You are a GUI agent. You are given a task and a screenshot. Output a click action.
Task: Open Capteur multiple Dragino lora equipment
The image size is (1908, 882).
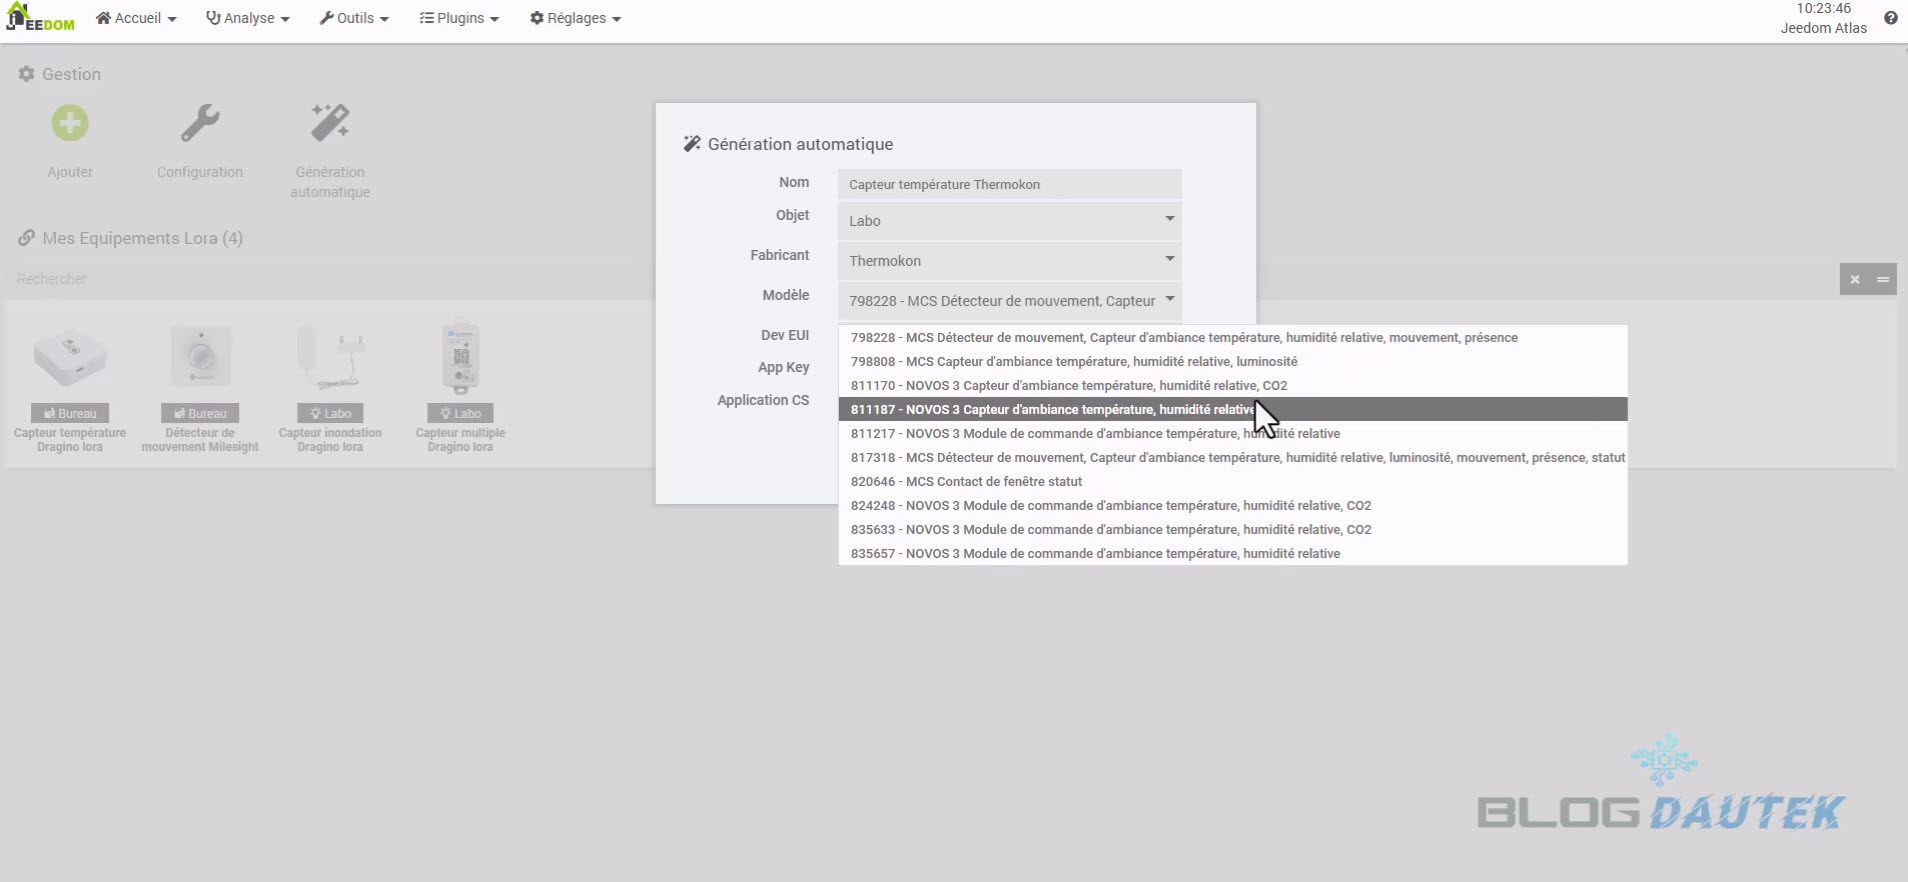pyautogui.click(x=460, y=360)
